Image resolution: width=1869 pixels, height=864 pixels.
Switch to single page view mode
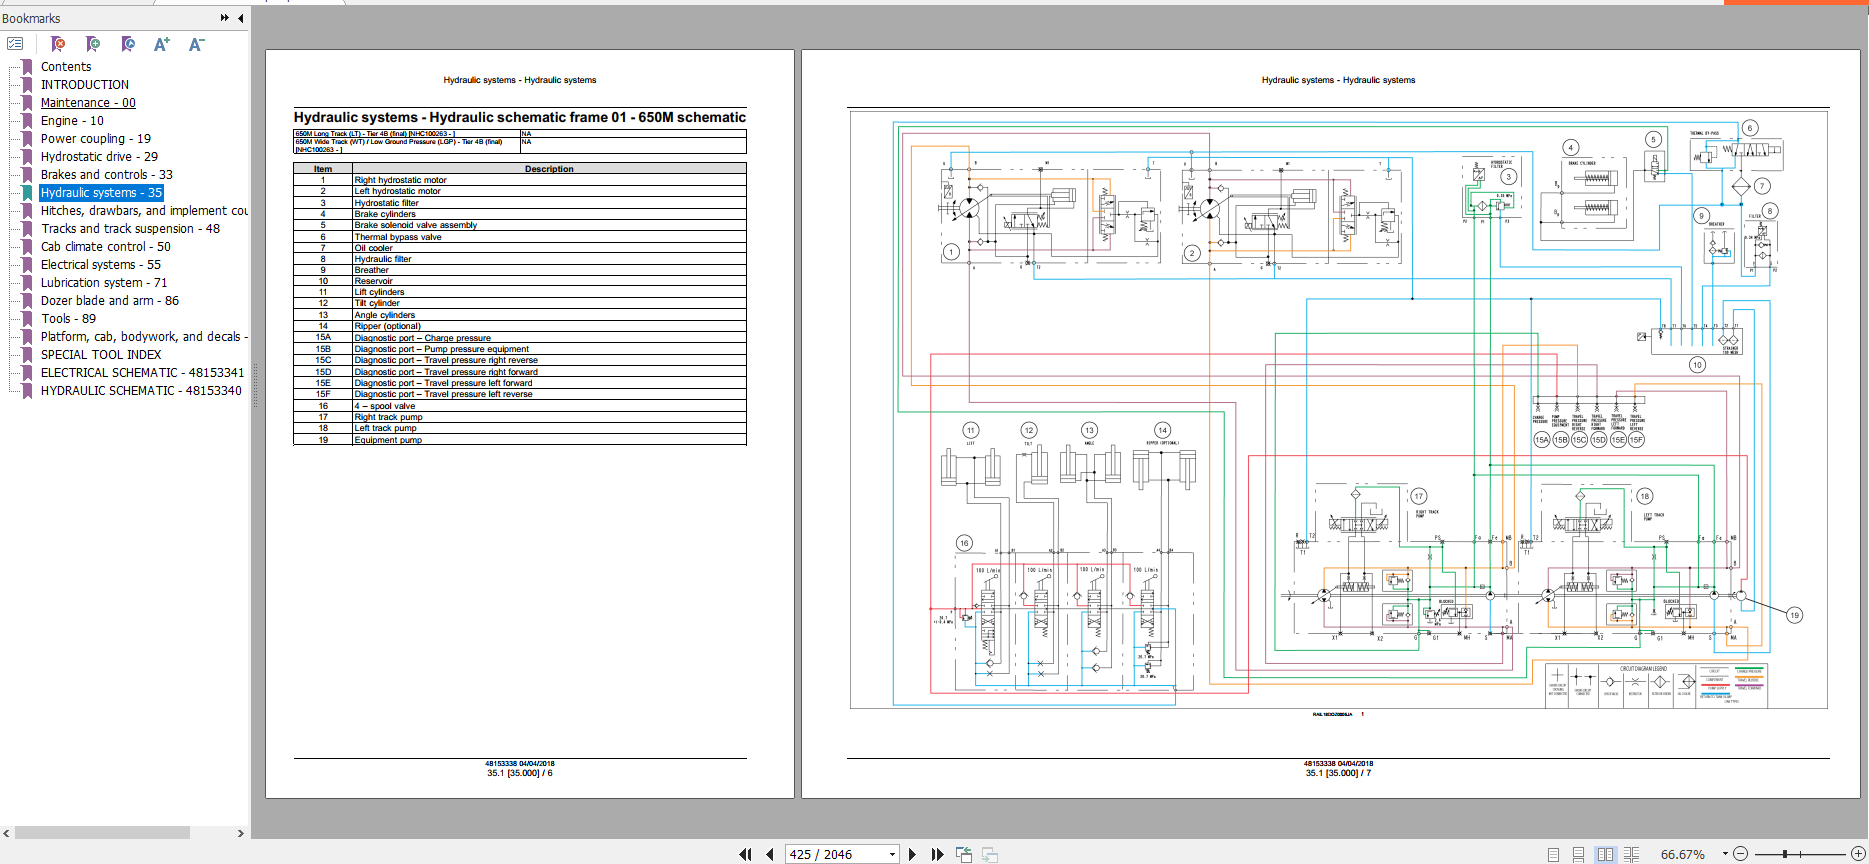(x=1553, y=854)
